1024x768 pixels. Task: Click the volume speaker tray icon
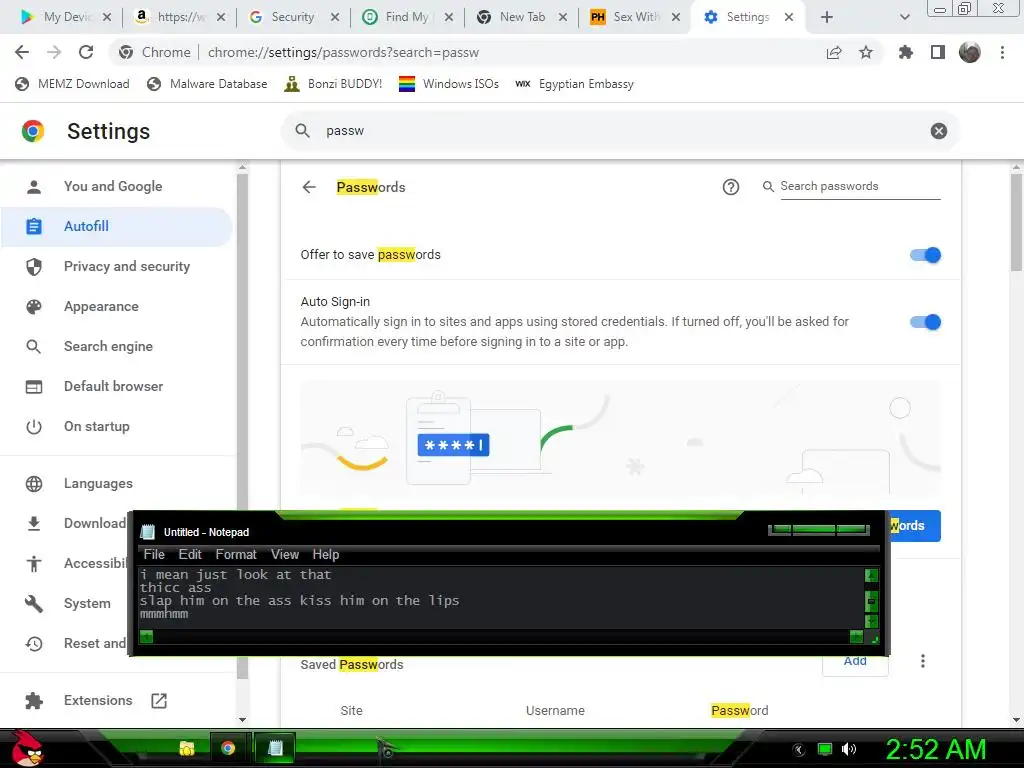pyautogui.click(x=849, y=749)
